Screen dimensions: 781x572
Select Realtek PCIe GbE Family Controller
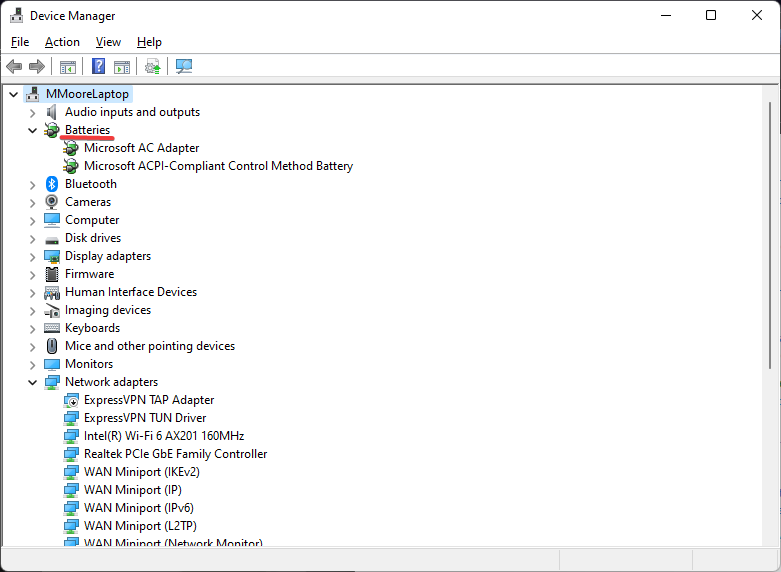click(x=175, y=454)
